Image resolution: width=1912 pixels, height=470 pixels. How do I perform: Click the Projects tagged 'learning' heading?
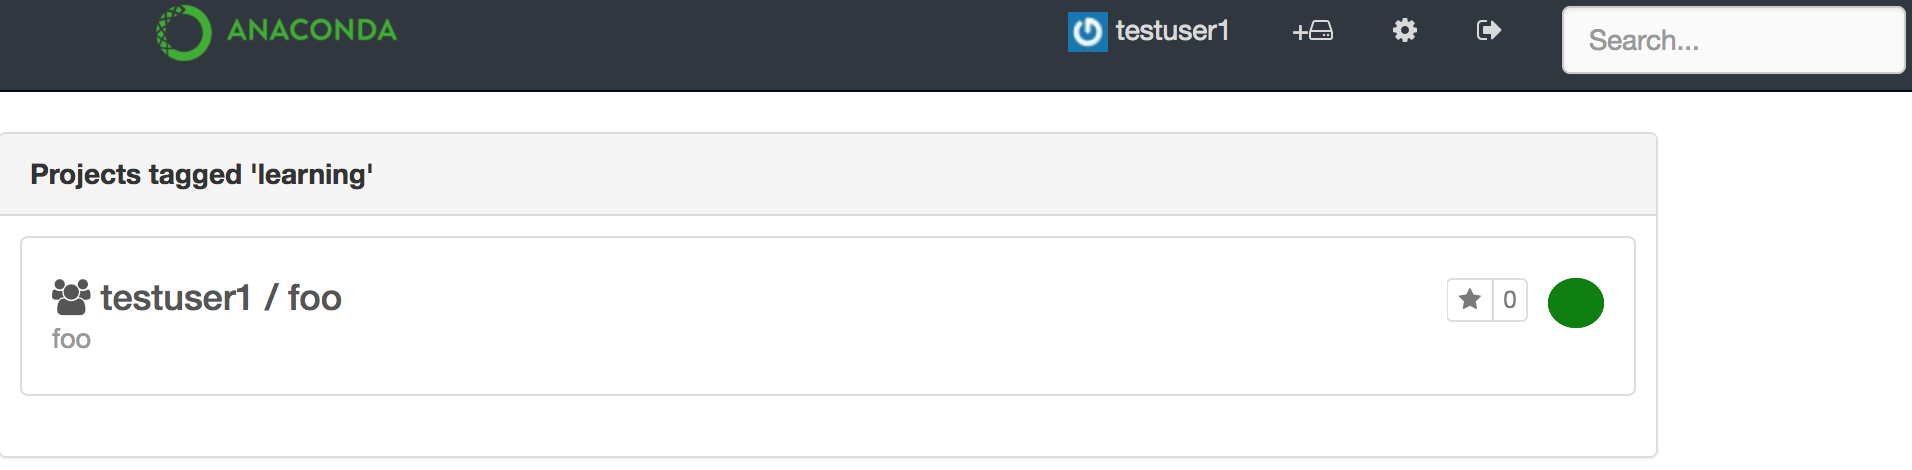(202, 174)
